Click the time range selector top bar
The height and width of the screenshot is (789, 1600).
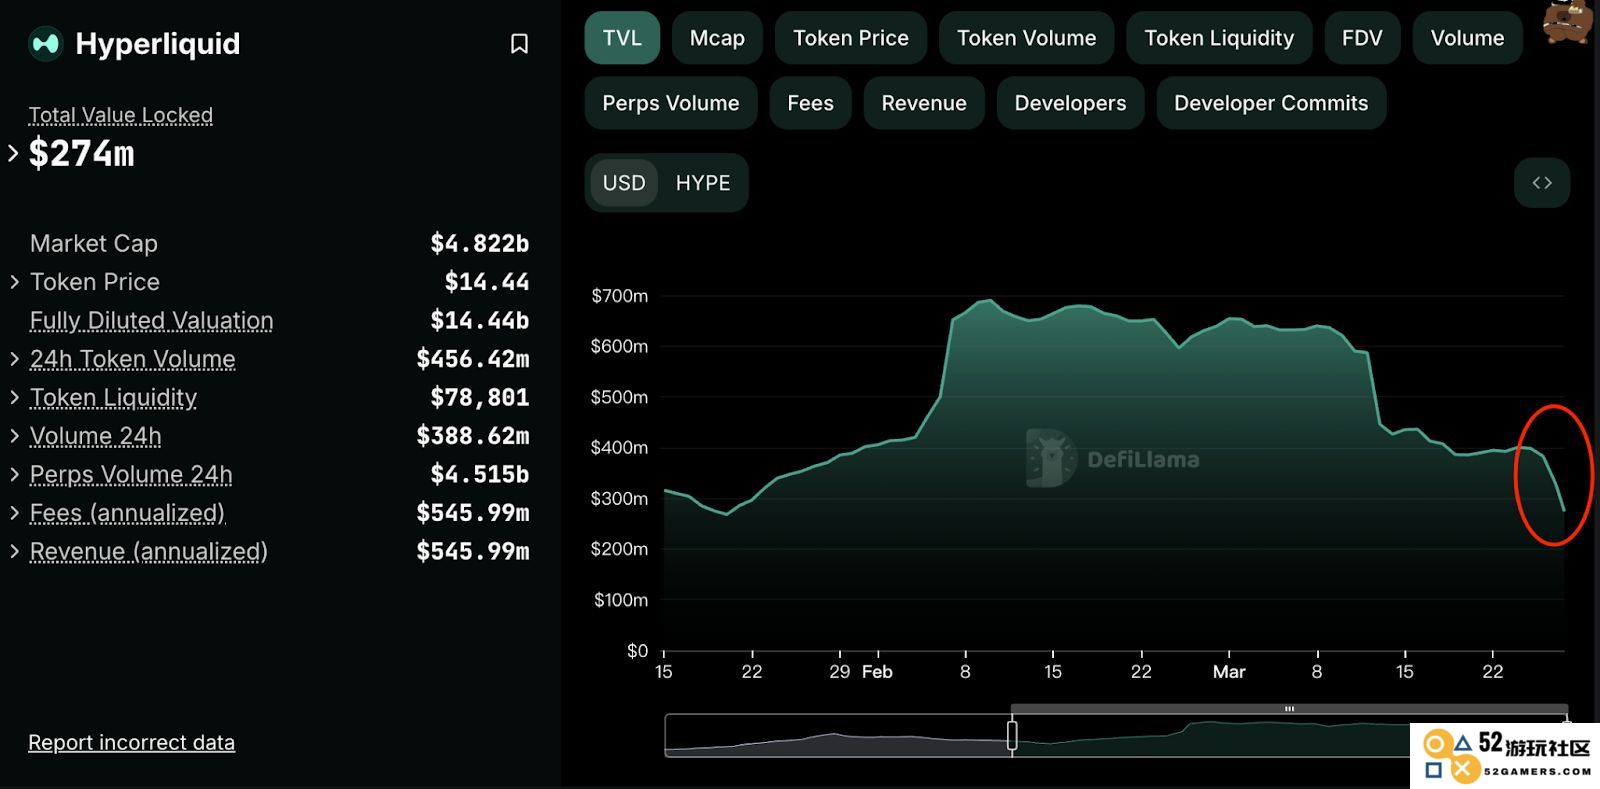(1289, 709)
